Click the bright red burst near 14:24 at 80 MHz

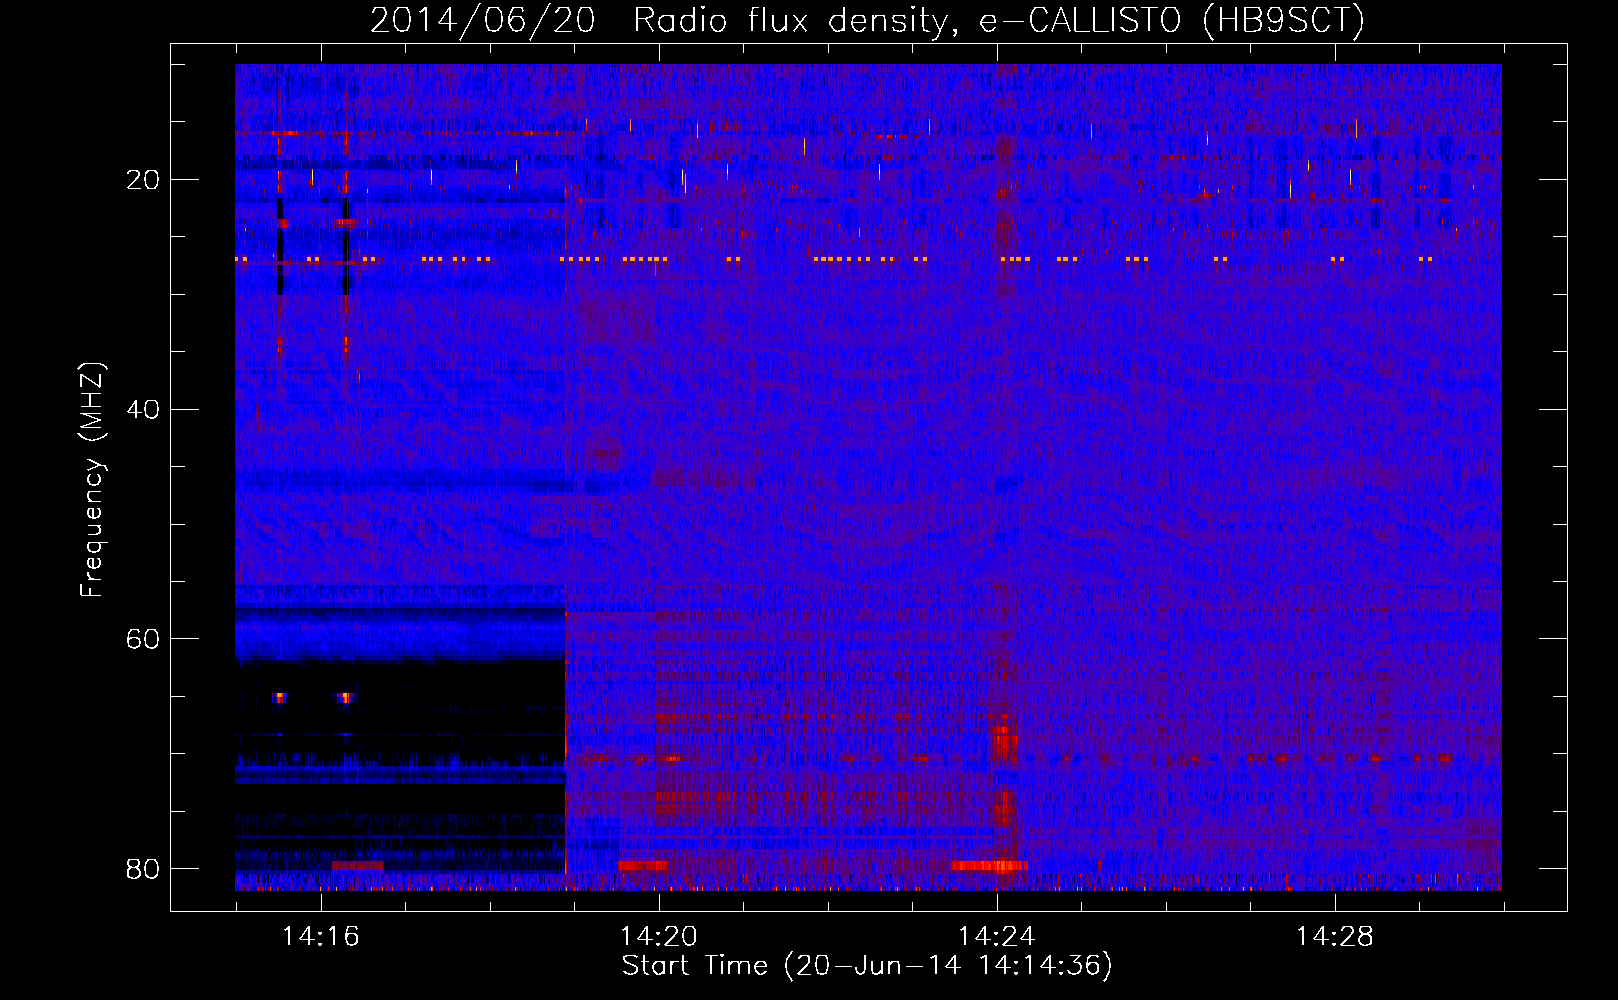click(989, 865)
